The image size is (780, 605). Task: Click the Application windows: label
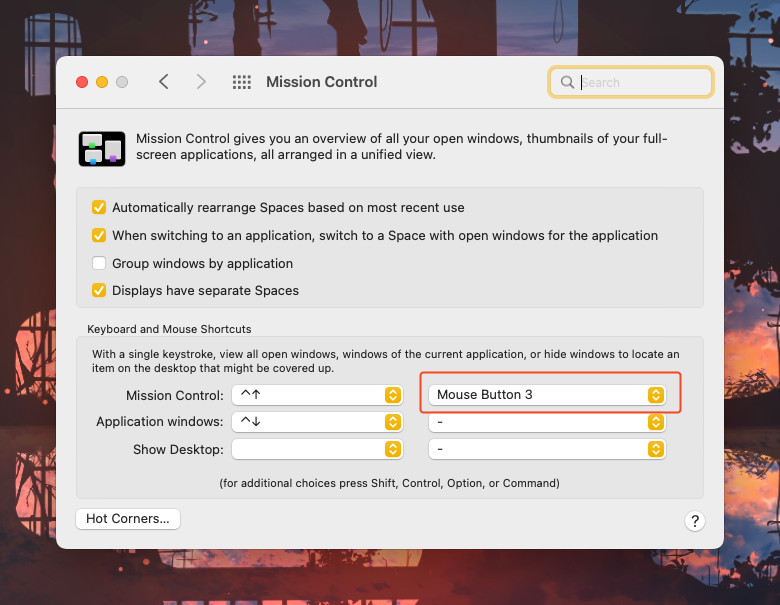click(160, 421)
